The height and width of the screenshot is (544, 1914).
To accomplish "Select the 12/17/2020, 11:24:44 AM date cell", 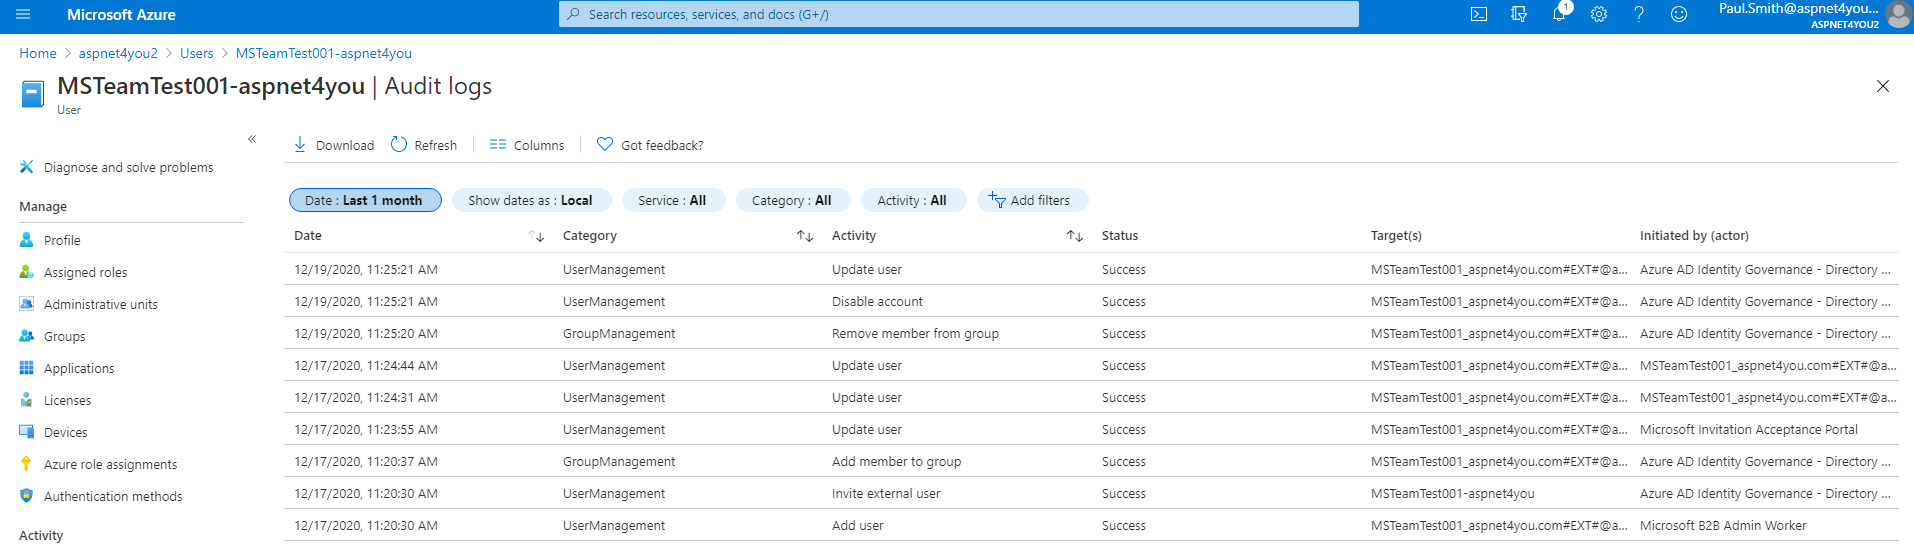I will [366, 365].
